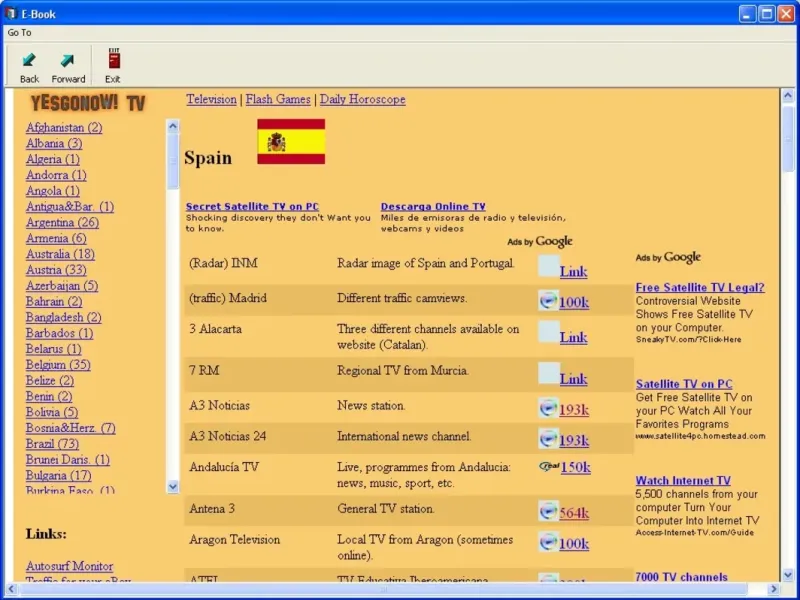
Task: Select Albania (3) in country list
Action: [54, 143]
